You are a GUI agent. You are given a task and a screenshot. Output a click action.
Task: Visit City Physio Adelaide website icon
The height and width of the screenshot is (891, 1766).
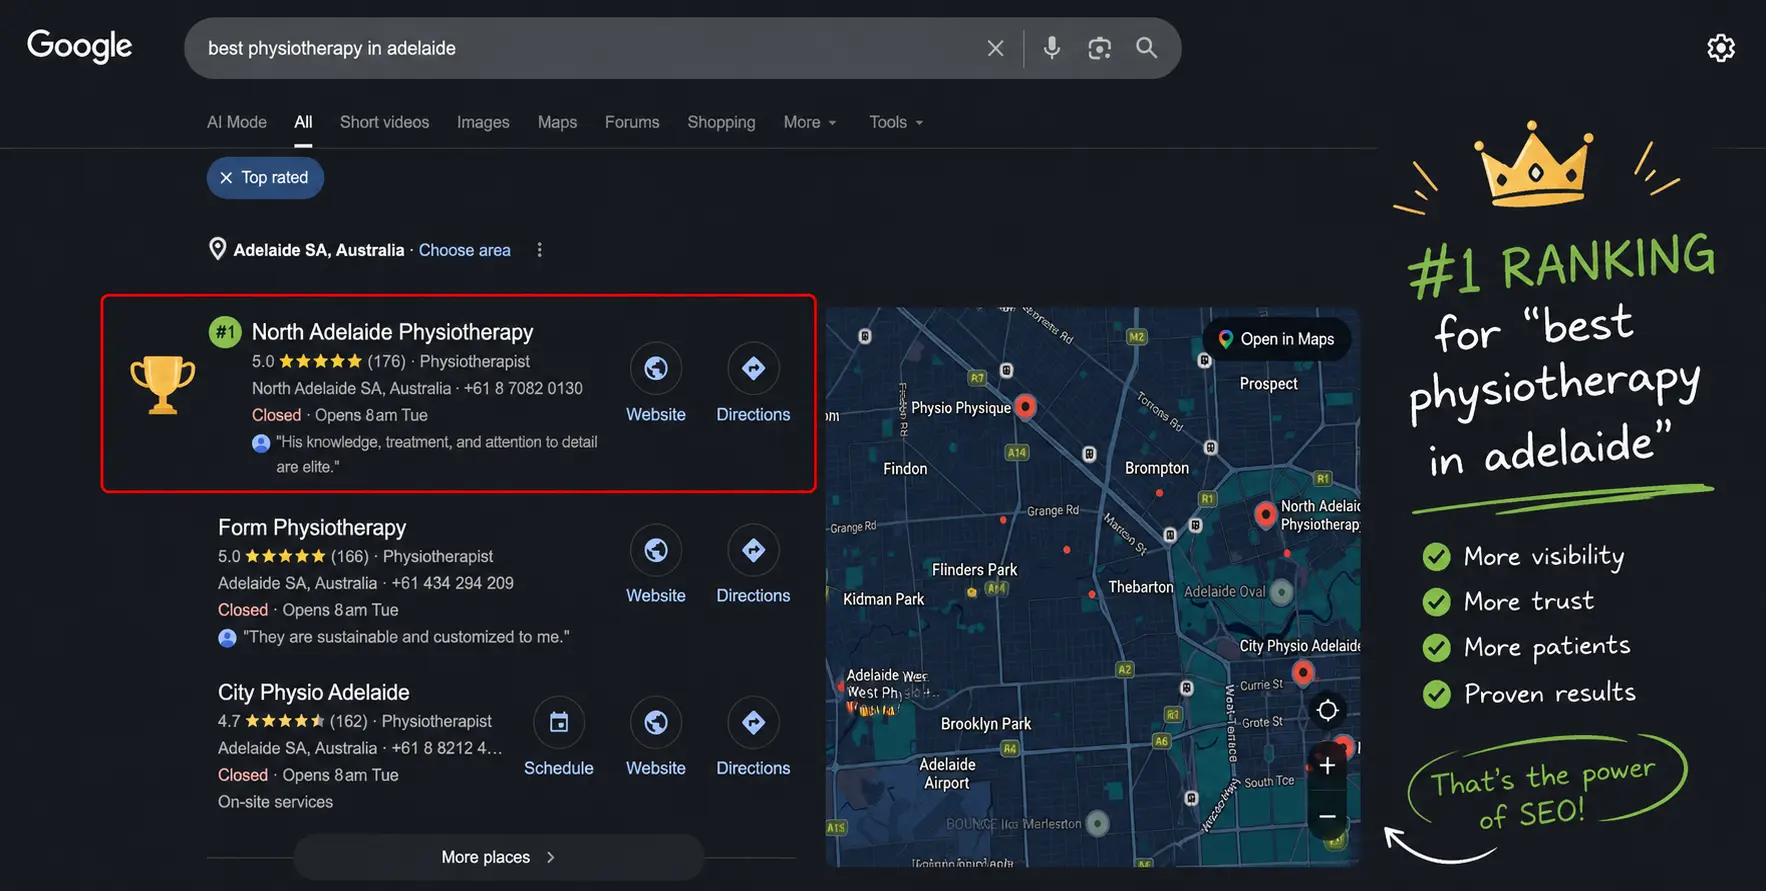656,723
